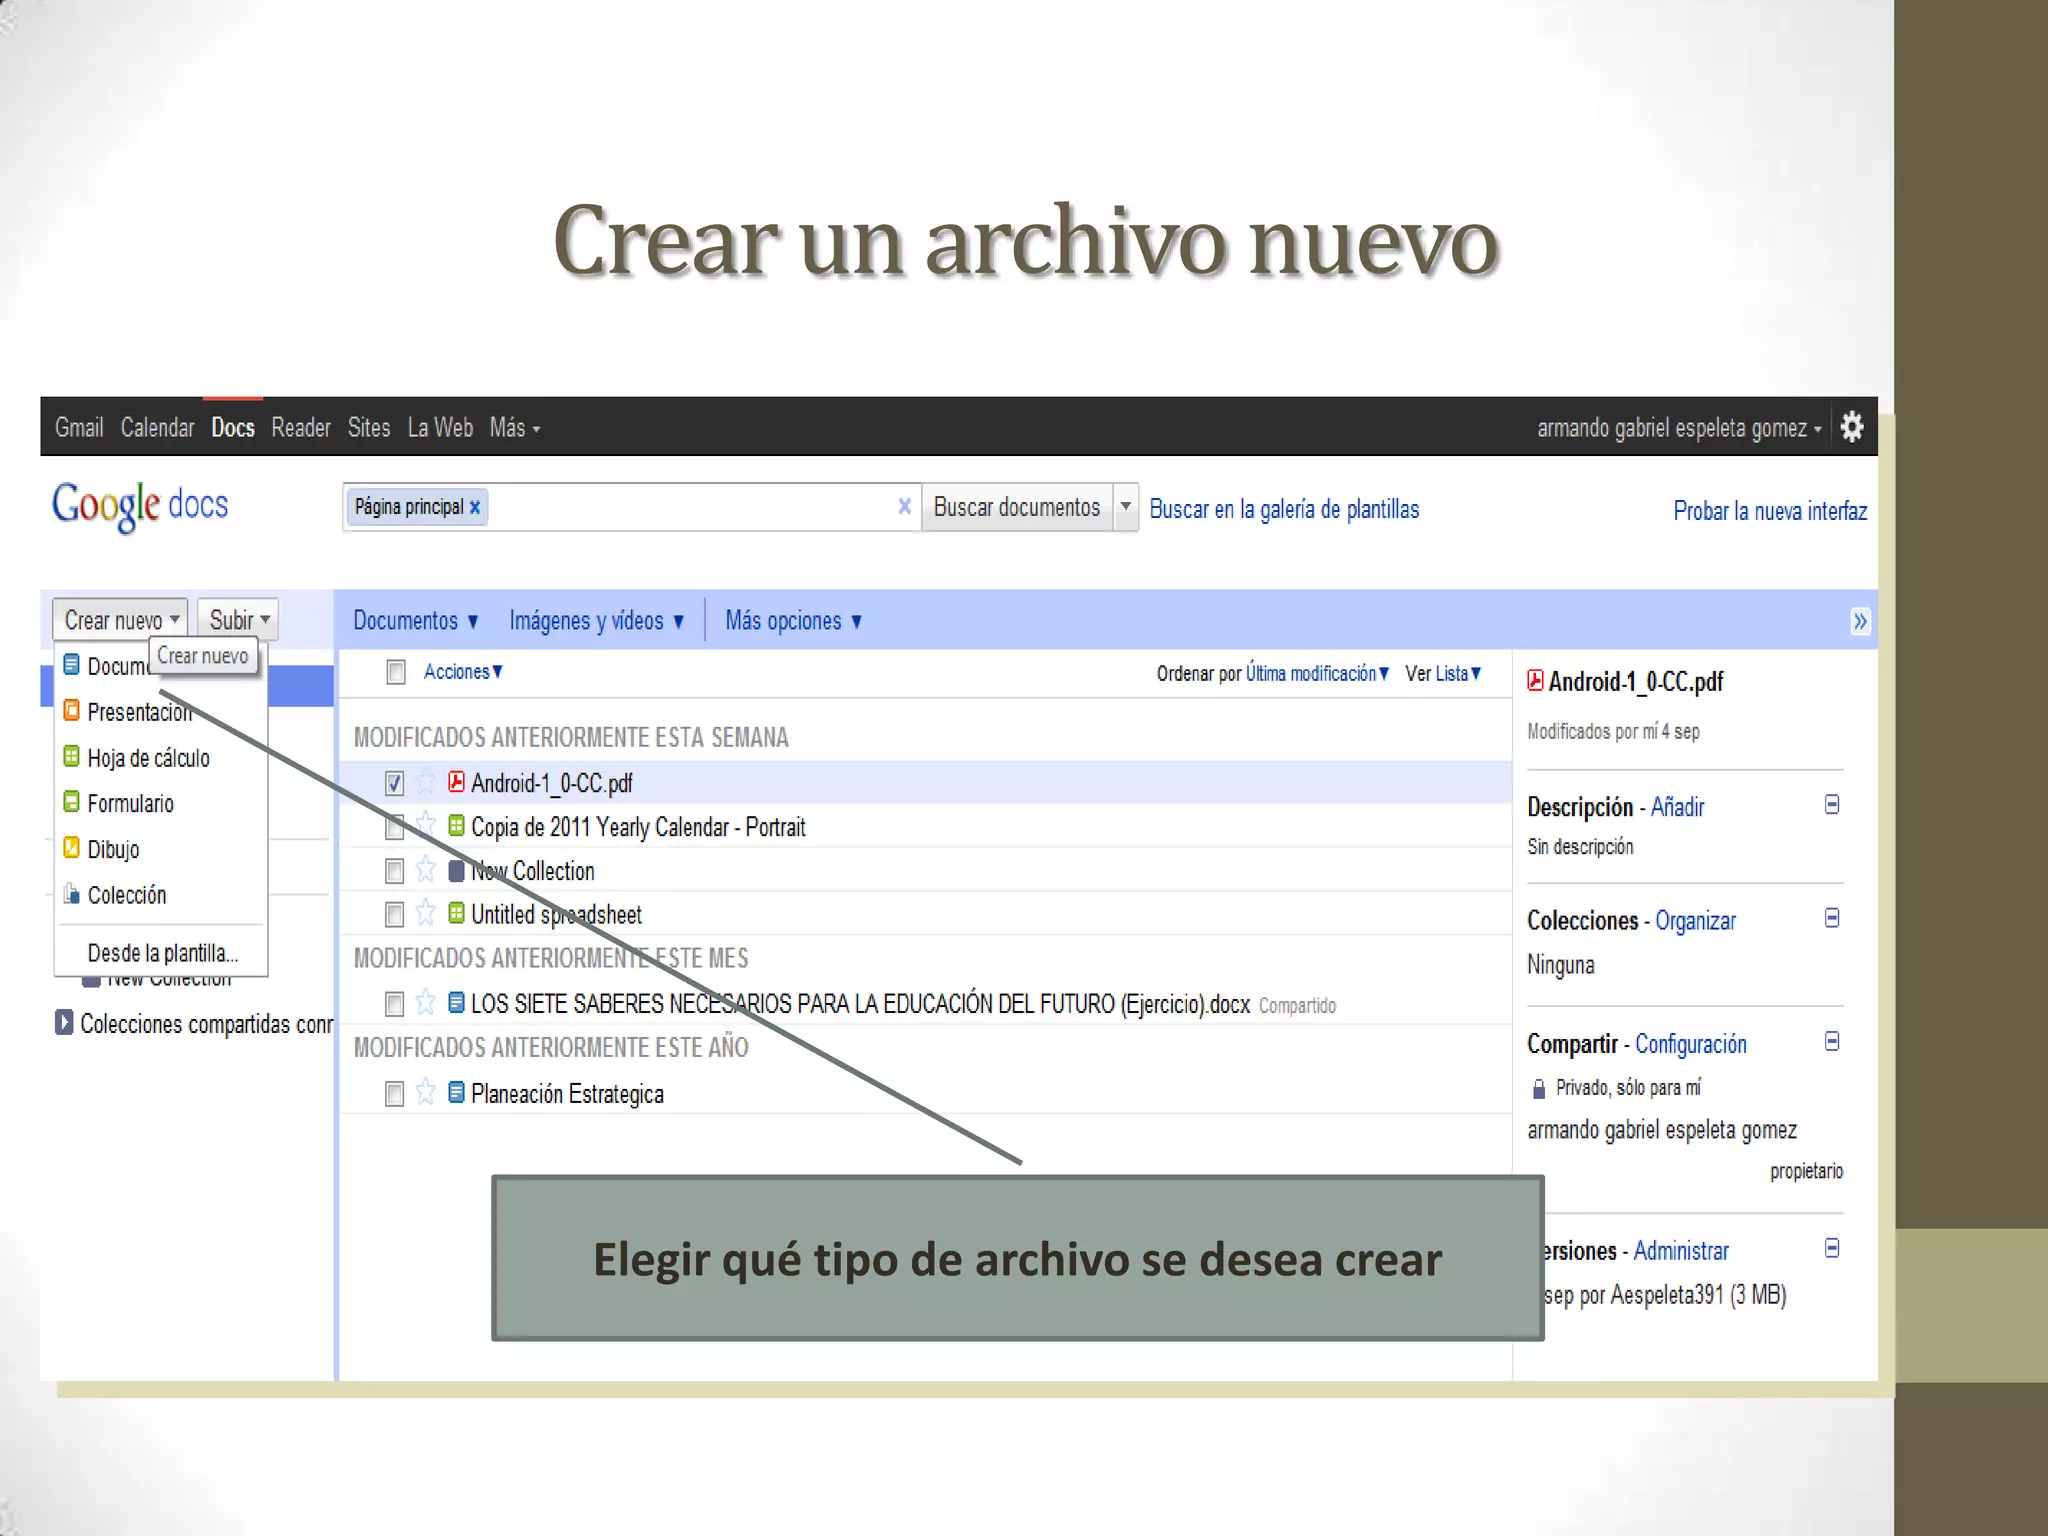This screenshot has width=2048, height=1536.
Task: Click the spreadsheet icon of Copia de 2011 Yearly Calendar
Action: tap(456, 825)
